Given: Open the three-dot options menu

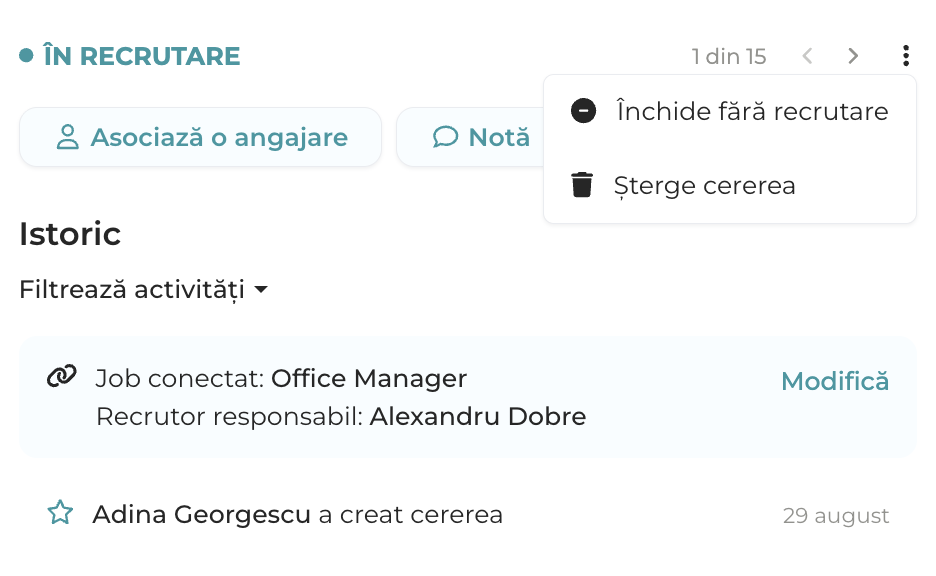Looking at the screenshot, I should pos(906,56).
